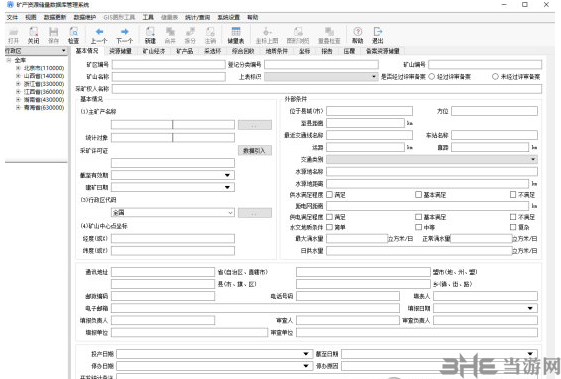
Task: Check 基本满足 for water supply
Action: pos(418,194)
